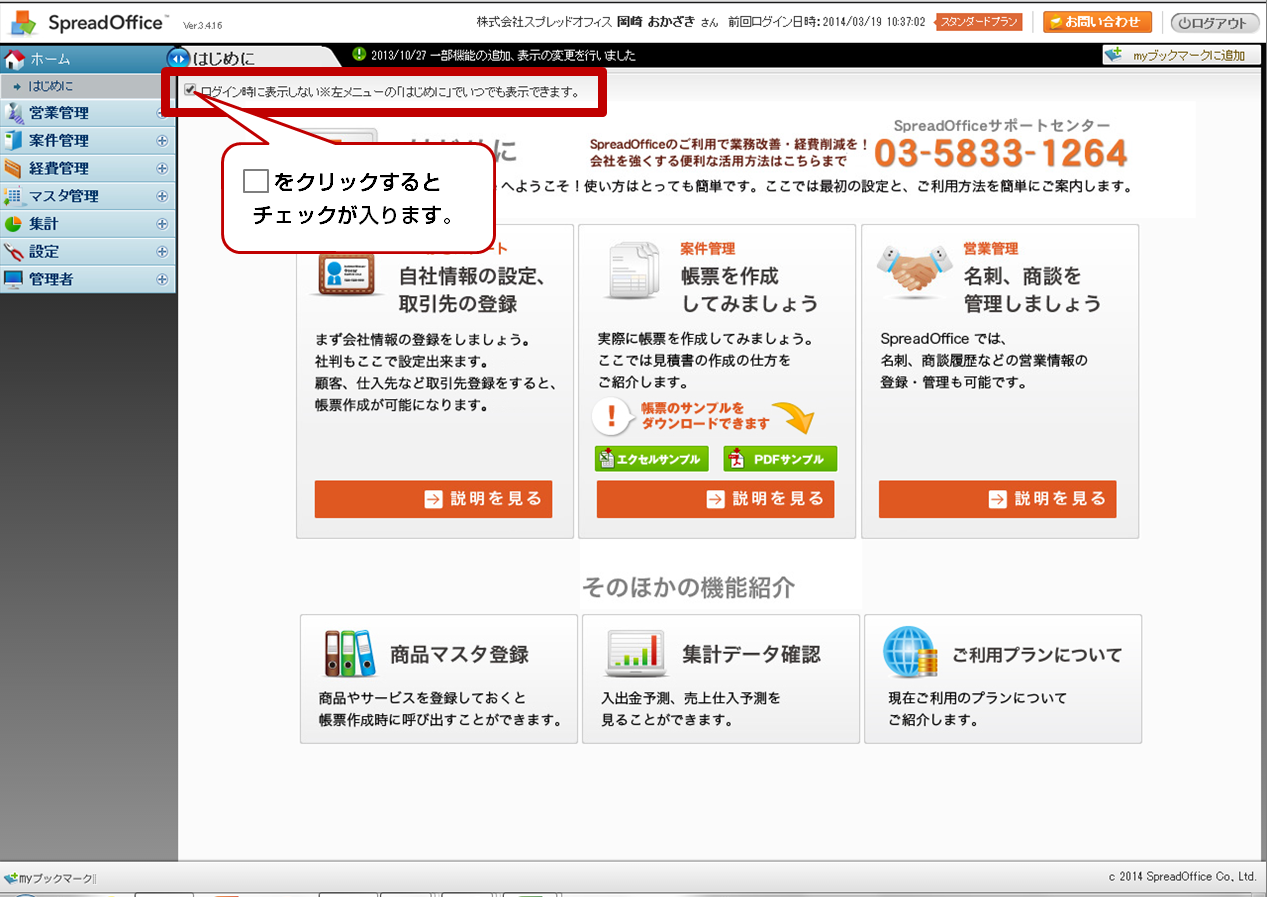Click the support phone number 03-5833-1264
The image size is (1269, 897).
(1001, 153)
